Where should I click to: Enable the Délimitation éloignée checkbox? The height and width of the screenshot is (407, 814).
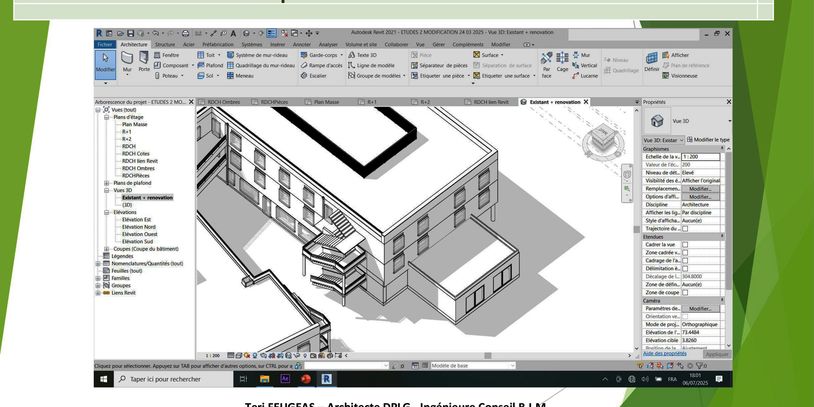click(x=685, y=268)
